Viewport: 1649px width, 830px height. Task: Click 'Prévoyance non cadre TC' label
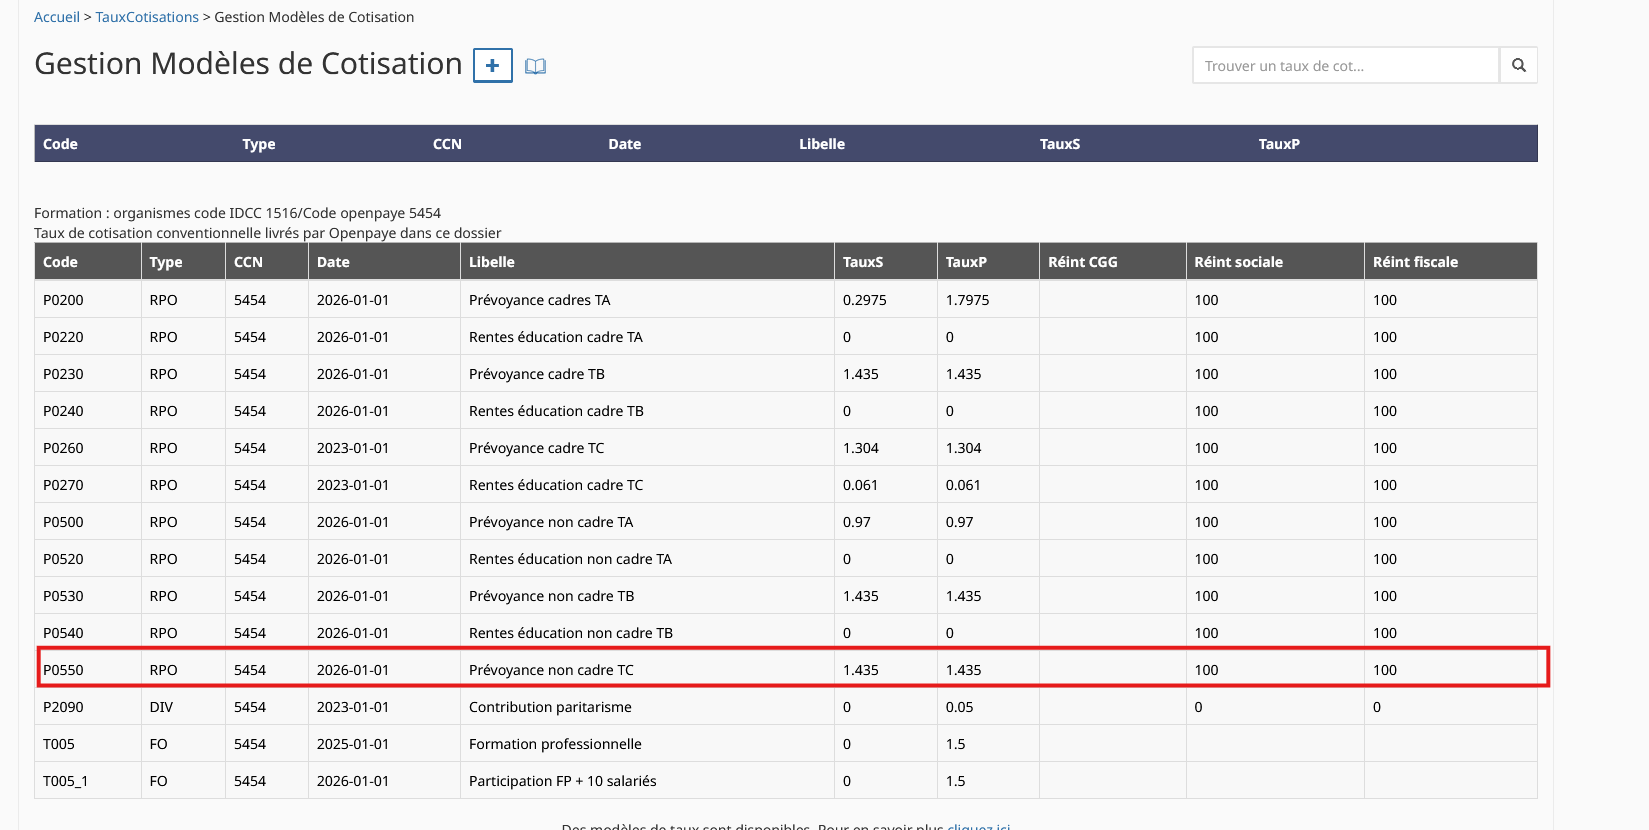pos(551,670)
